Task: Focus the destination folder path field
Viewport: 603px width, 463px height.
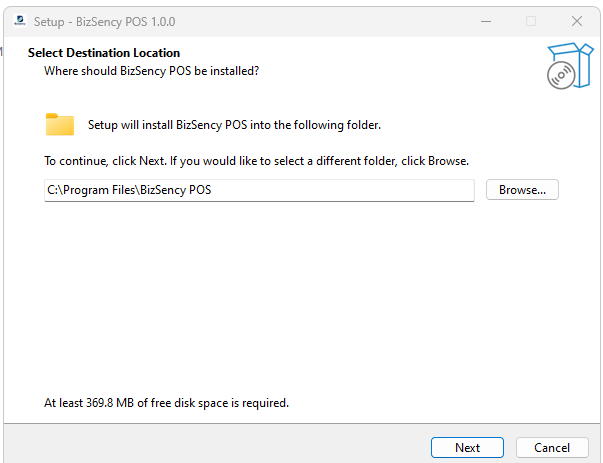Action: (x=259, y=190)
